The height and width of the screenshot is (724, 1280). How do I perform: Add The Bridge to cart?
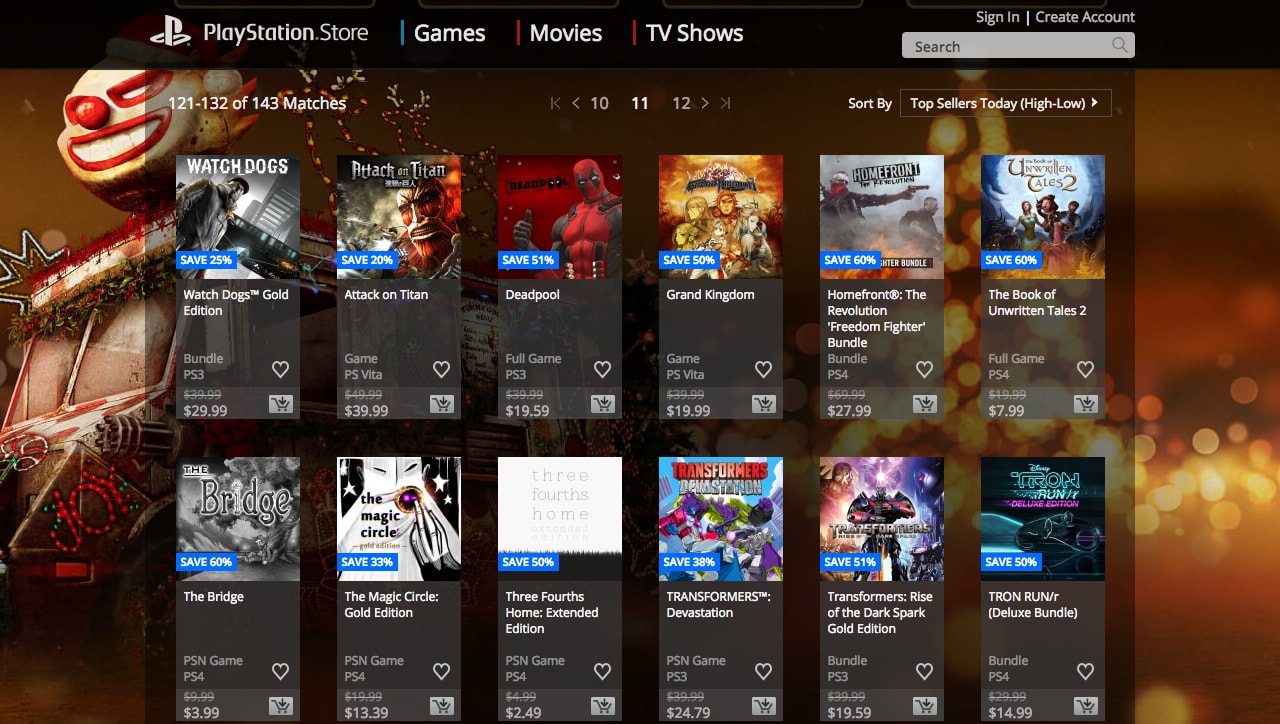pos(280,706)
